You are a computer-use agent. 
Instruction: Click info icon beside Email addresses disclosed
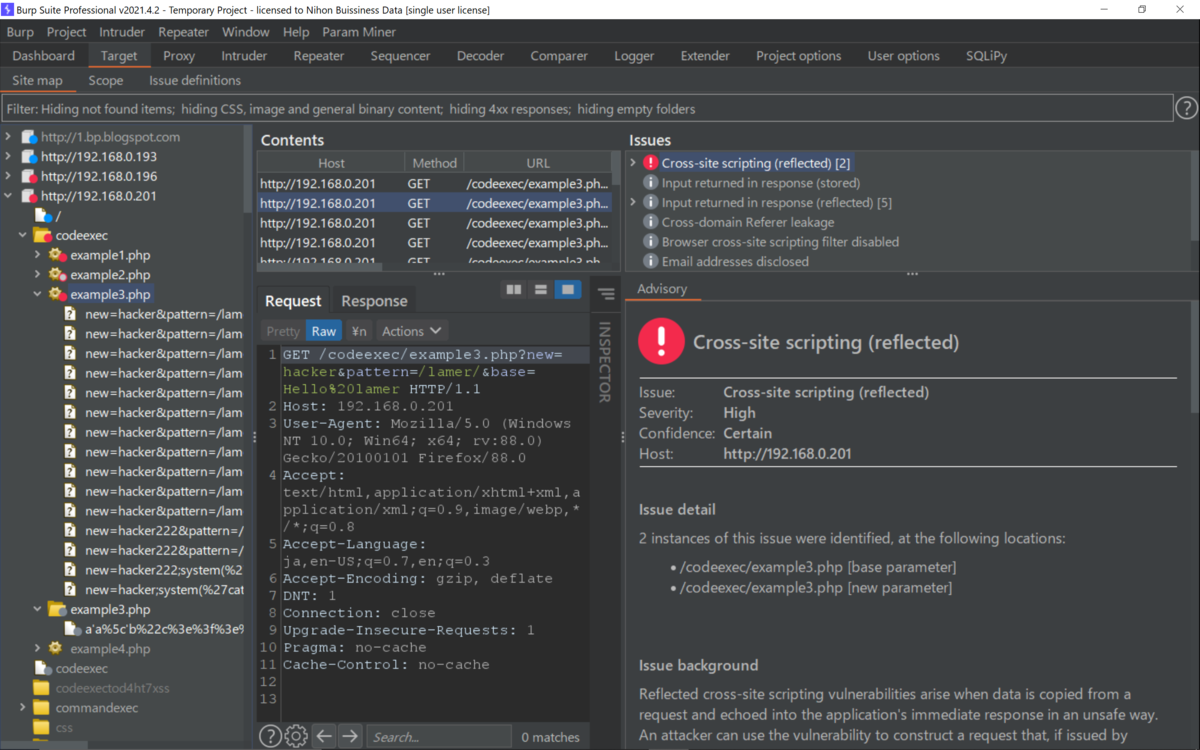click(x=651, y=262)
